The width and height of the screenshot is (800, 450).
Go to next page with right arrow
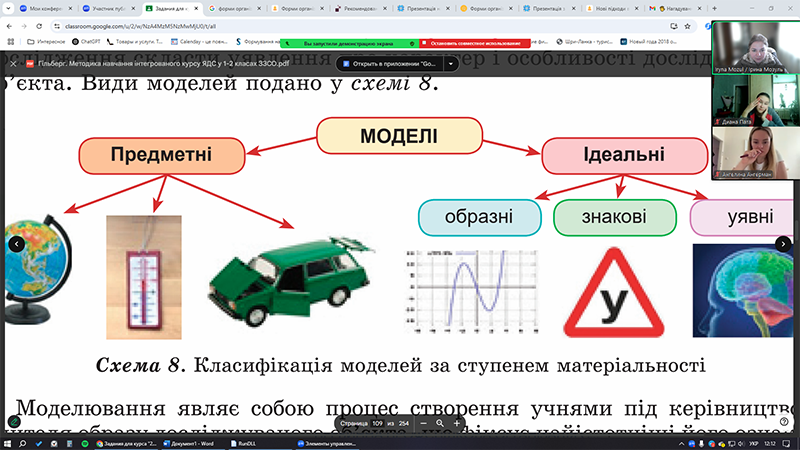(x=783, y=244)
